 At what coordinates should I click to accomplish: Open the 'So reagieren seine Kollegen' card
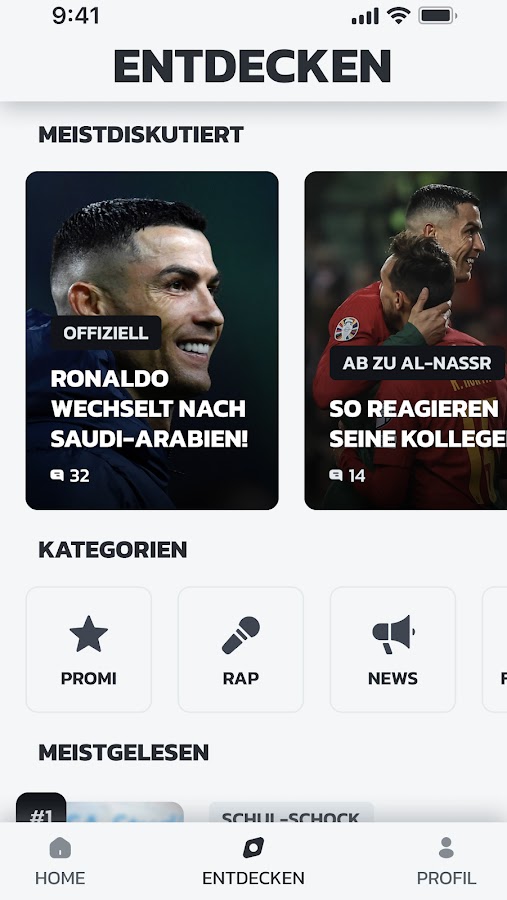406,340
